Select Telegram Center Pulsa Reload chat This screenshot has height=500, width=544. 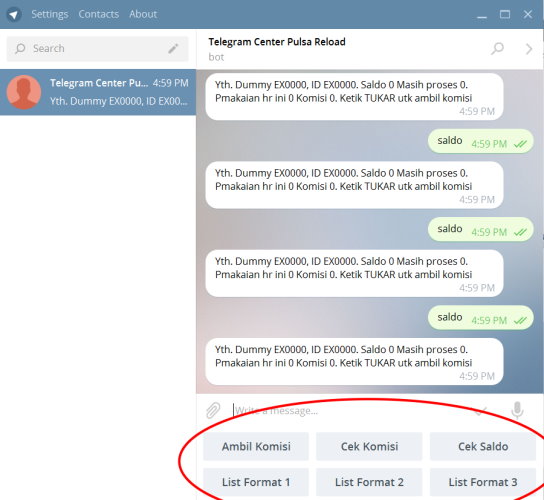pyautogui.click(x=98, y=92)
